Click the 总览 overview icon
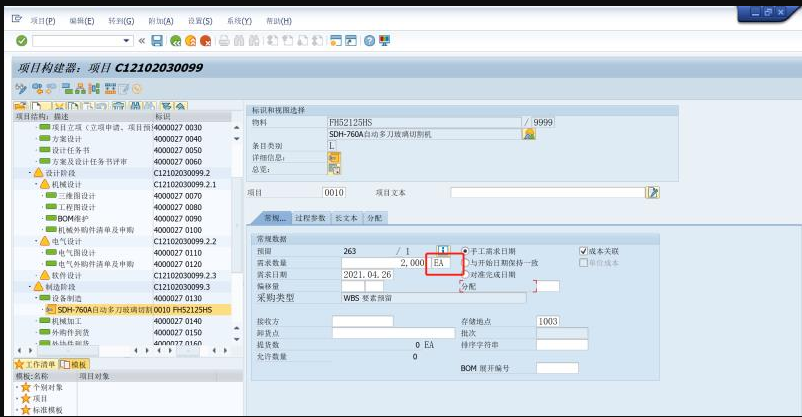The image size is (802, 417). click(335, 169)
